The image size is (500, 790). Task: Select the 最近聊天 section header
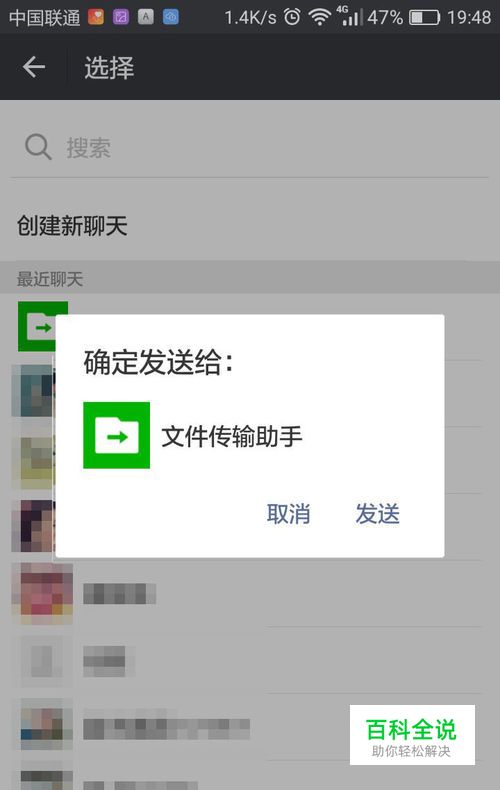49,278
